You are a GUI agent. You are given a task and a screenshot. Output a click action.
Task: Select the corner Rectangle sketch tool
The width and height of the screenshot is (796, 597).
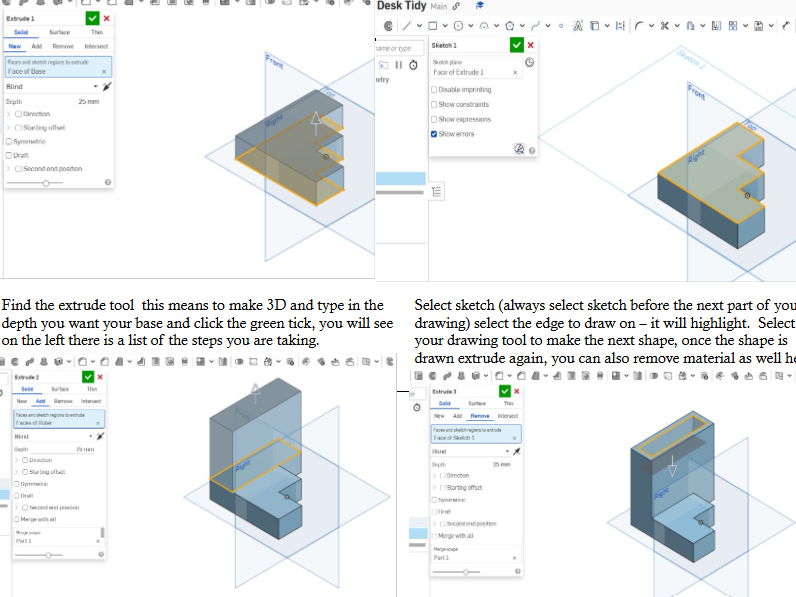[x=433, y=25]
